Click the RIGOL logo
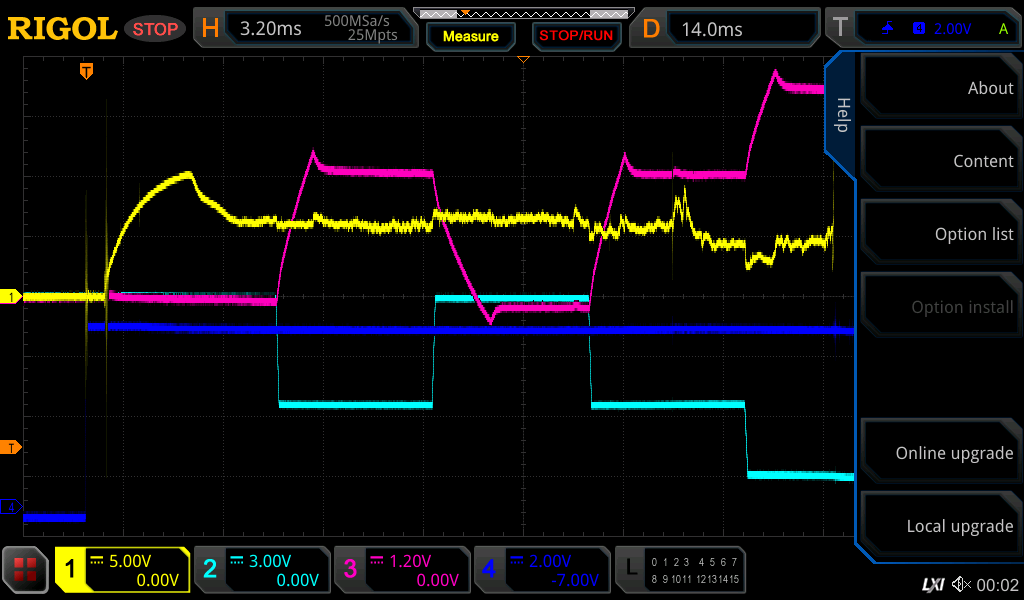Viewport: 1024px width, 600px height. [62, 29]
